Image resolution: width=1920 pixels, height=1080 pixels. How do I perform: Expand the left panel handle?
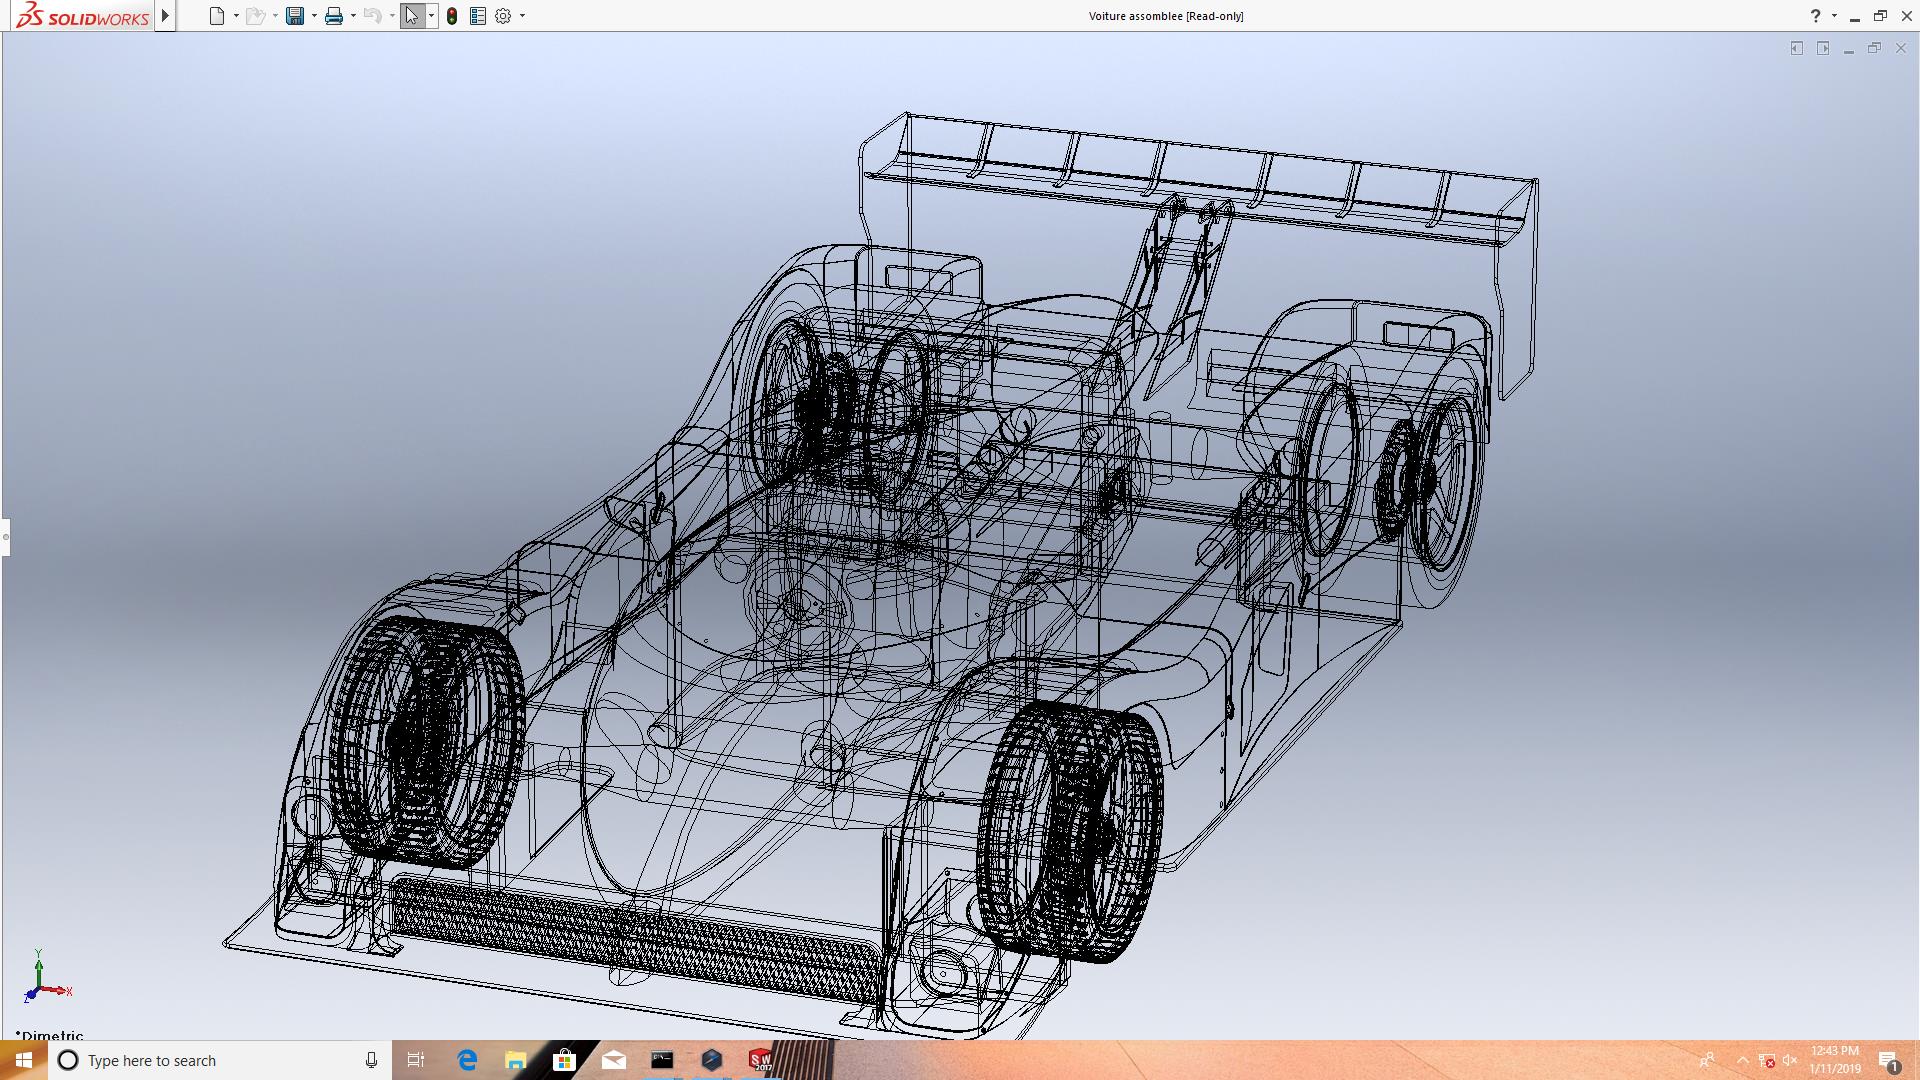pos(5,537)
